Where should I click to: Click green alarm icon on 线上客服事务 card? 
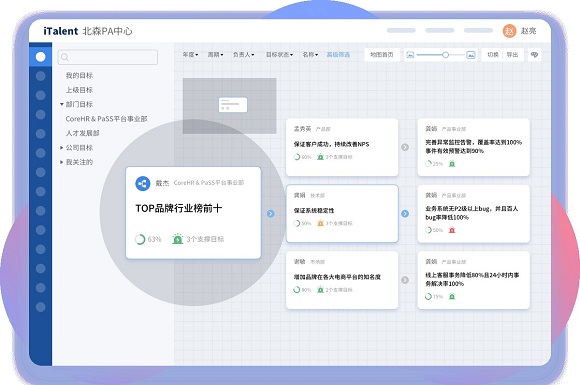pyautogui.click(x=452, y=296)
